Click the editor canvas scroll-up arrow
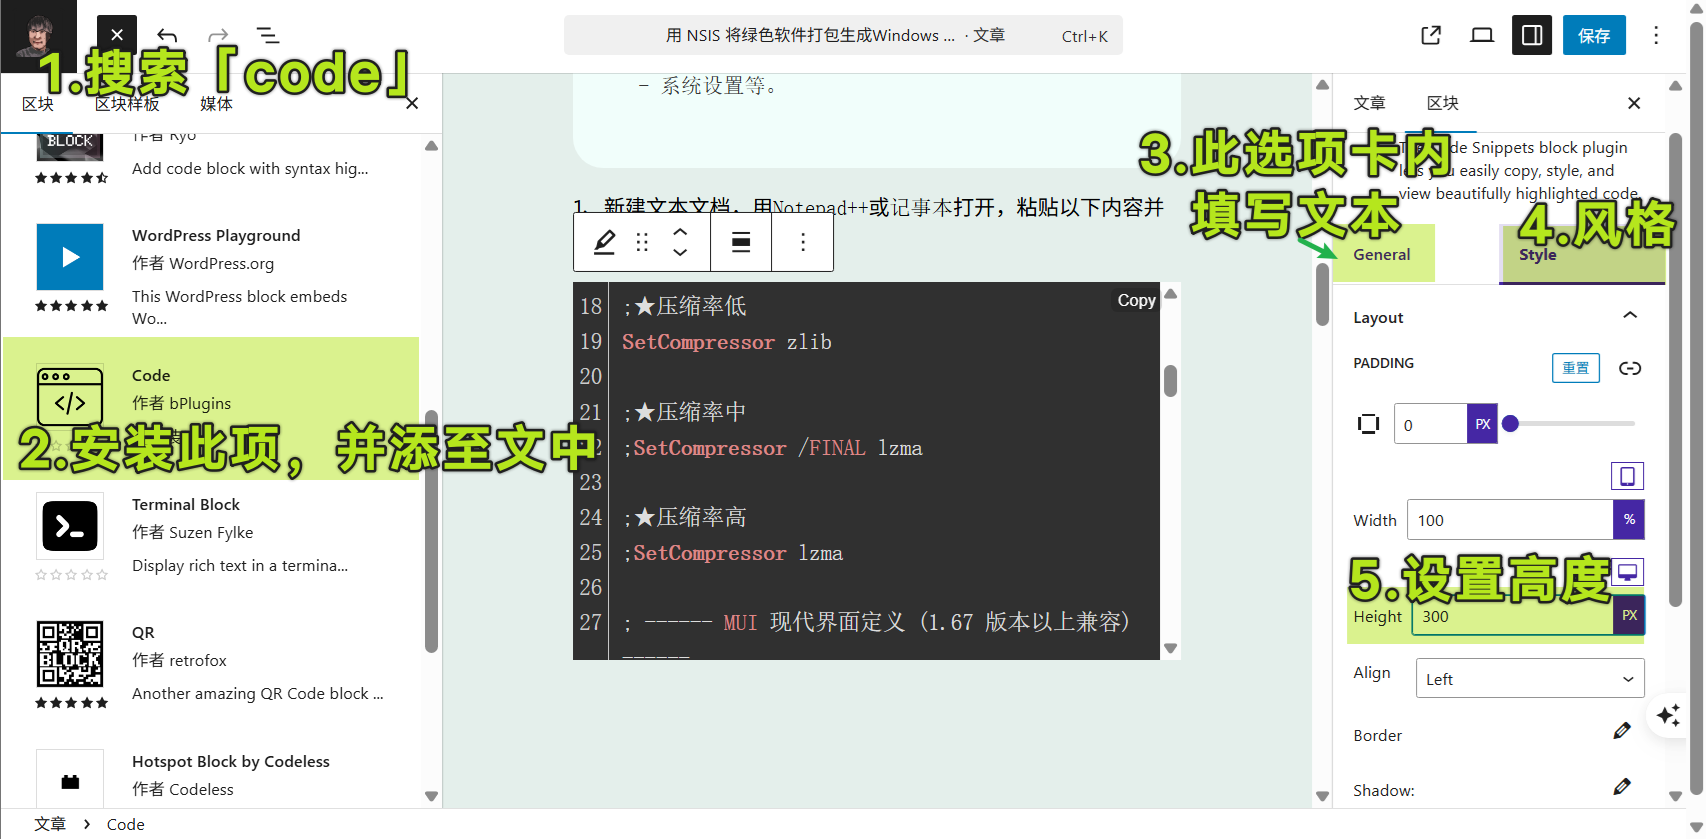The height and width of the screenshot is (839, 1706). point(1322,85)
